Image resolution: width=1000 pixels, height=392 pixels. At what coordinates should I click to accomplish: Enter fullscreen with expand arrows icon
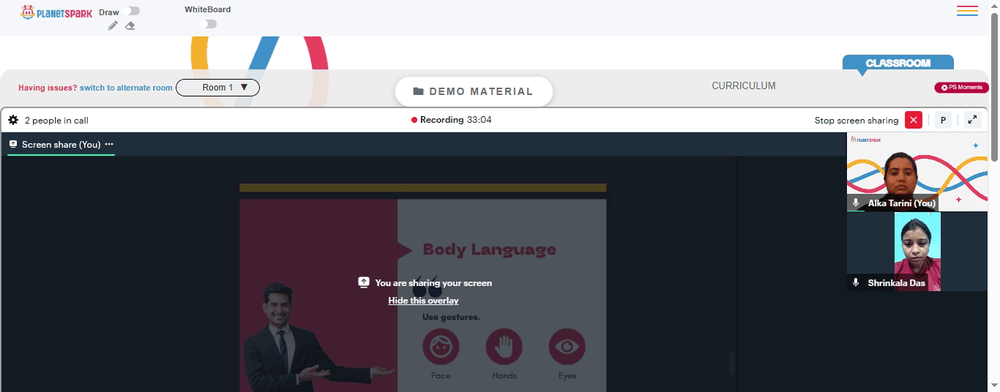(973, 120)
